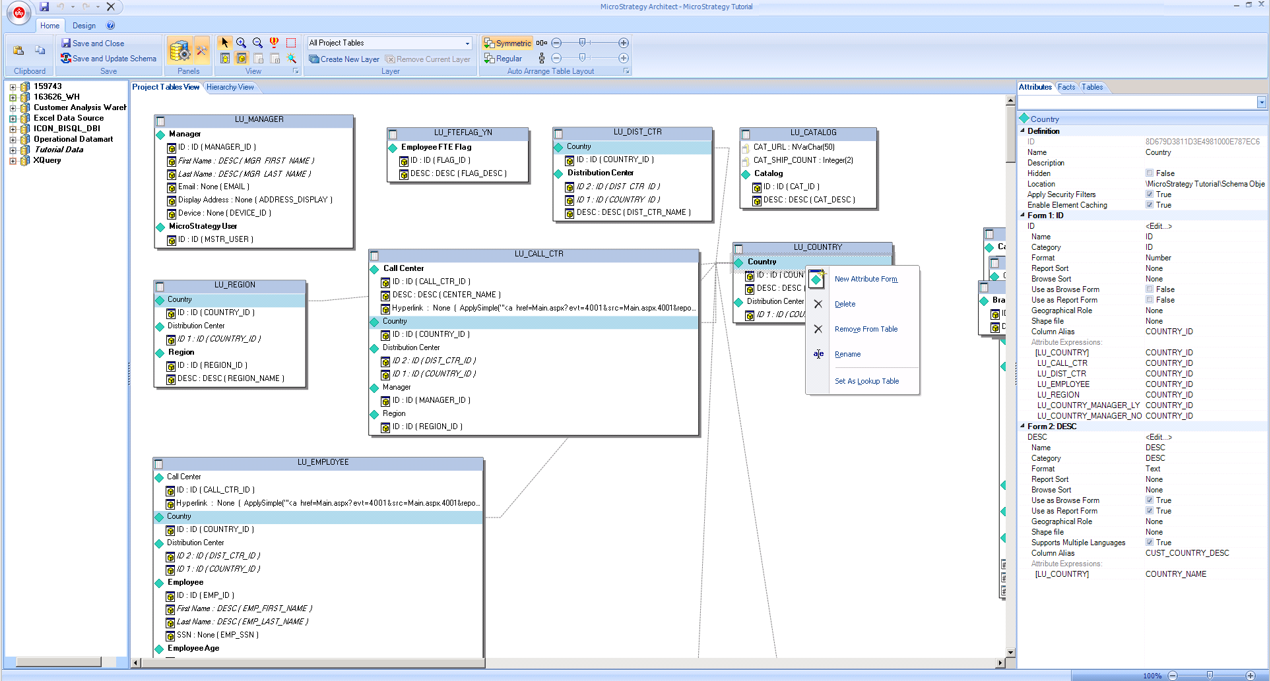Click the red rectangle selection tool
The height and width of the screenshot is (681, 1270).
pos(291,43)
